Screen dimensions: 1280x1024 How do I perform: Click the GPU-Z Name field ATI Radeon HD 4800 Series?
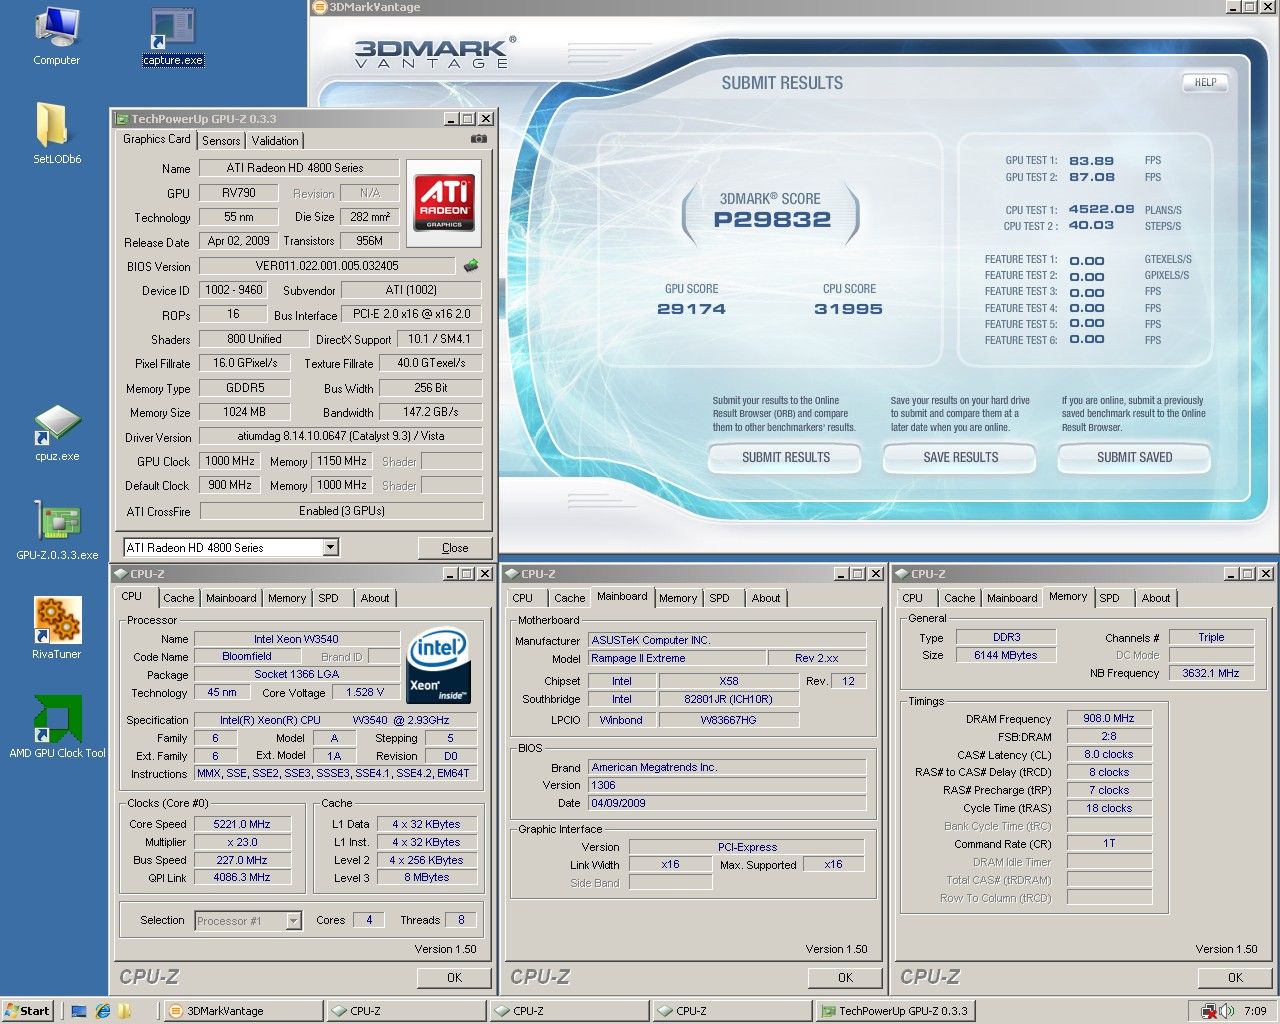(299, 168)
